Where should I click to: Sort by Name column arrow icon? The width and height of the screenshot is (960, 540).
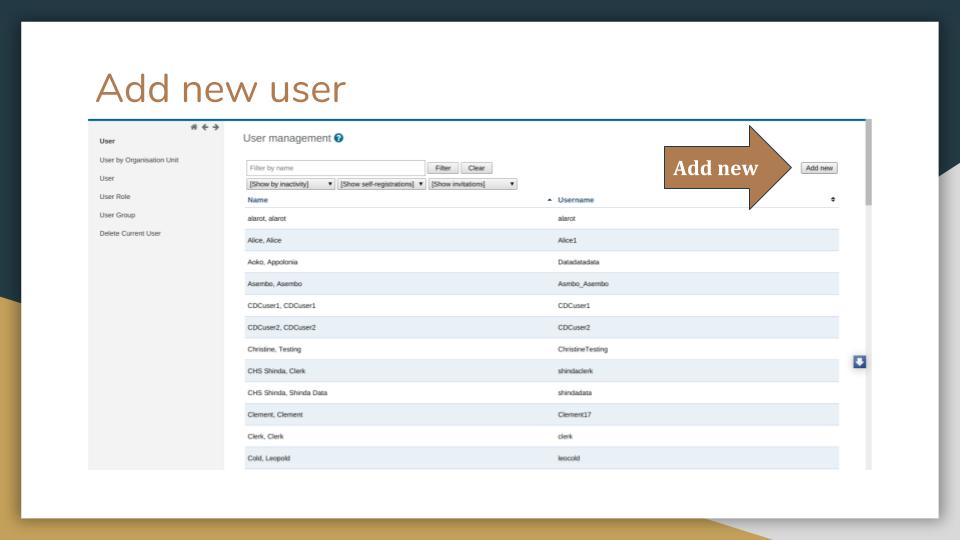point(549,200)
